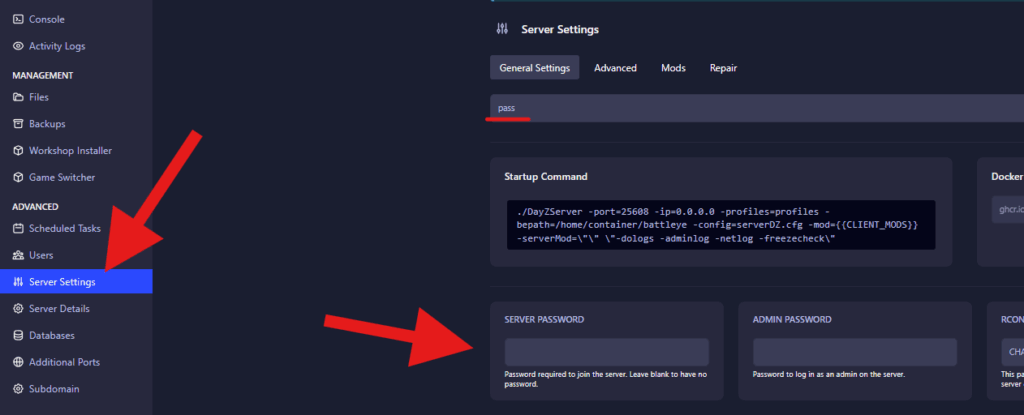Click the Console terminal icon
The width and height of the screenshot is (1024, 415).
tap(18, 19)
